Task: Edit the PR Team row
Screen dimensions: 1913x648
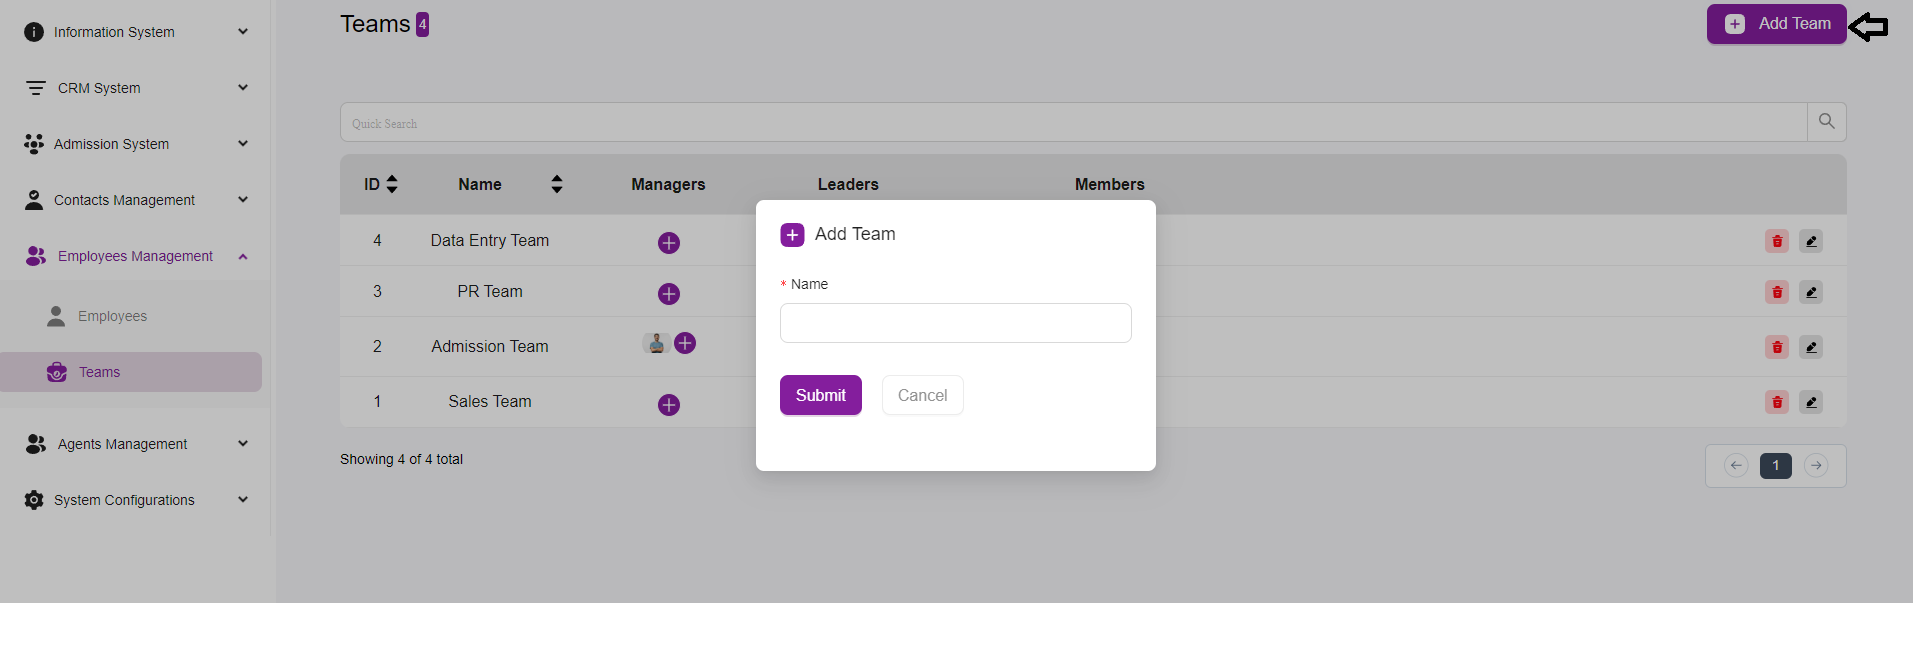Action: (x=1810, y=292)
